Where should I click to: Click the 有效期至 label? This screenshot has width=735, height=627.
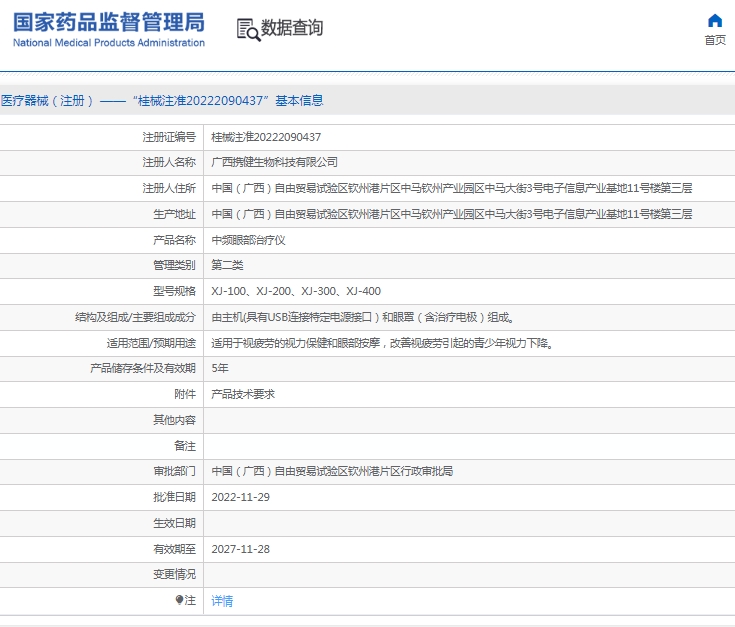click(x=174, y=549)
